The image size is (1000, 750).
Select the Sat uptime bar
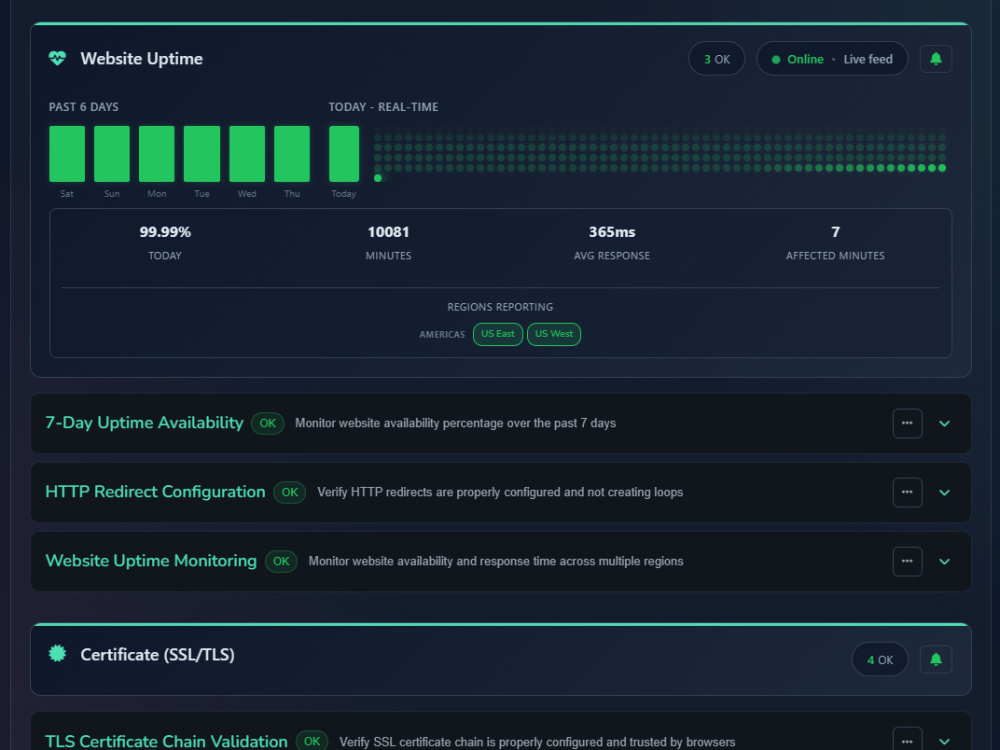pos(67,154)
